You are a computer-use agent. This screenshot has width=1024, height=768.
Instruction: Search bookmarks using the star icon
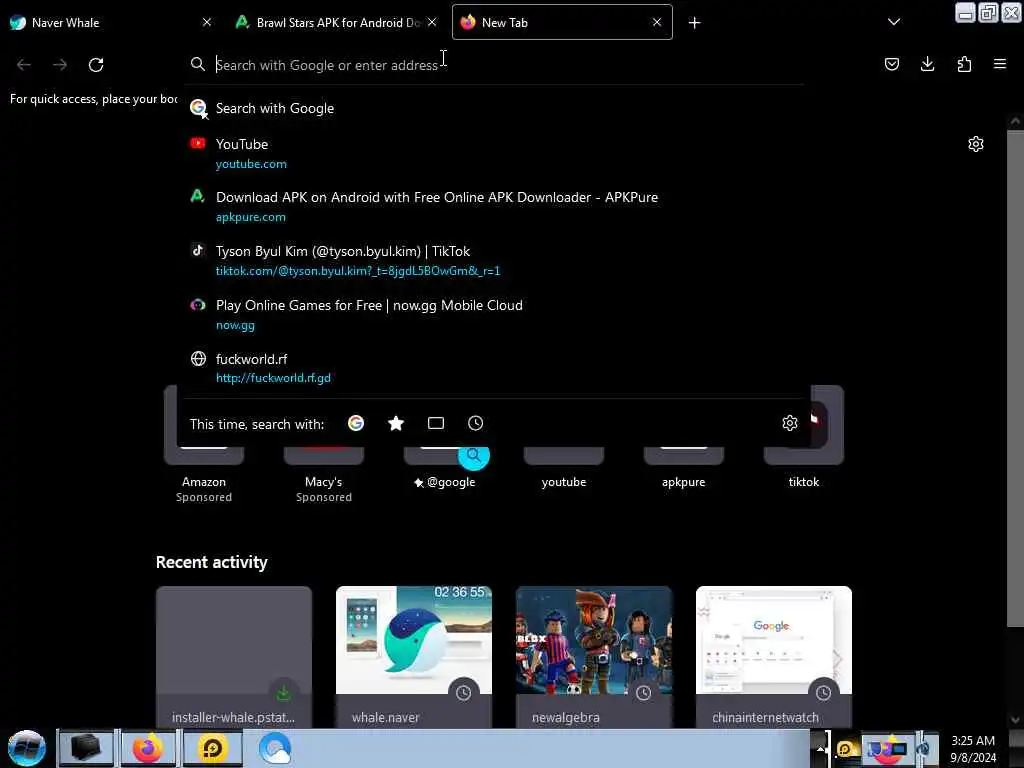396,423
